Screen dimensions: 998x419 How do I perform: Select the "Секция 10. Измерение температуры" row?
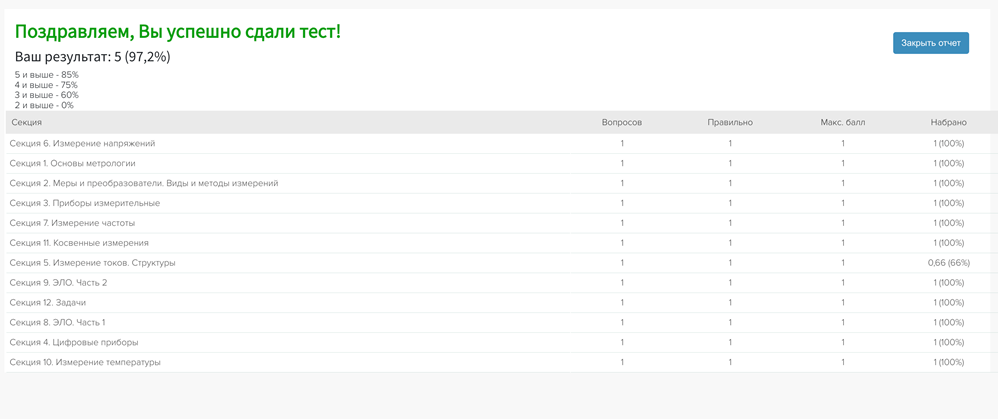(85, 363)
